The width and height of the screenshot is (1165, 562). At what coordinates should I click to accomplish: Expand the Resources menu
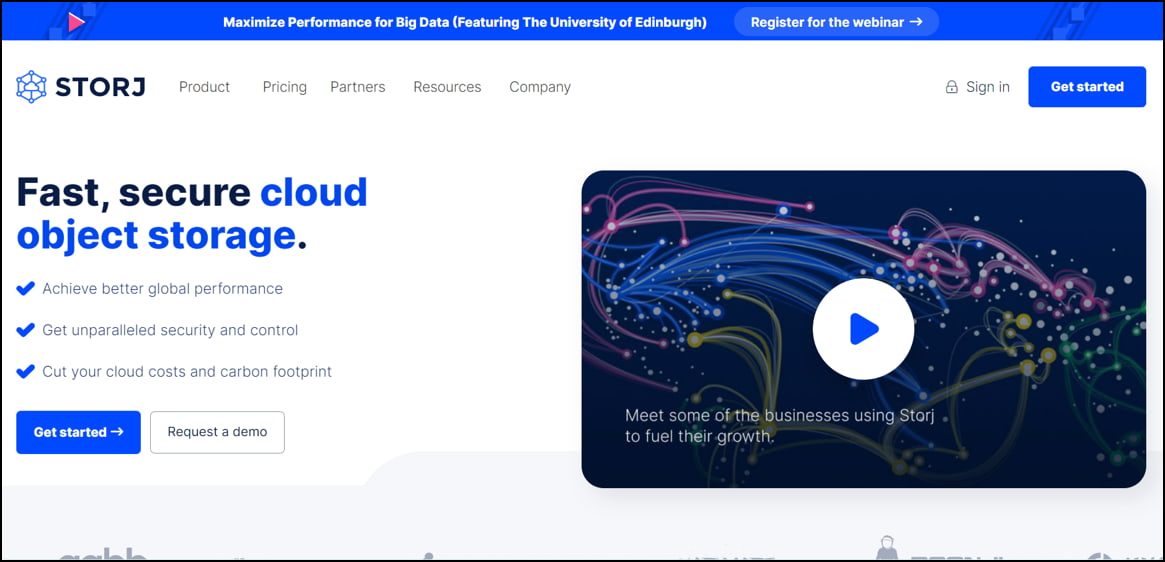pos(447,87)
